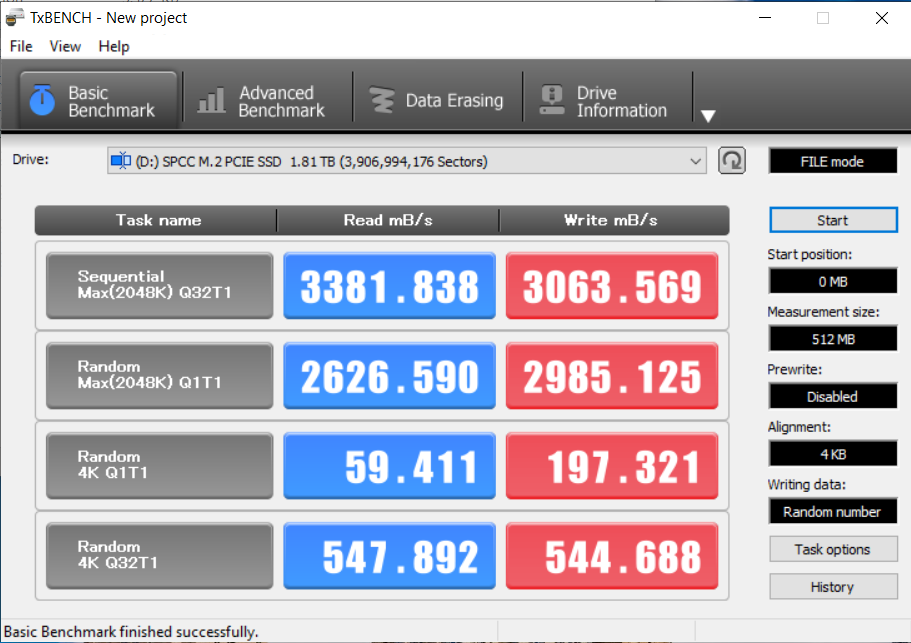The image size is (911, 643).
Task: Click the Writing data Random number field
Action: pos(832,512)
